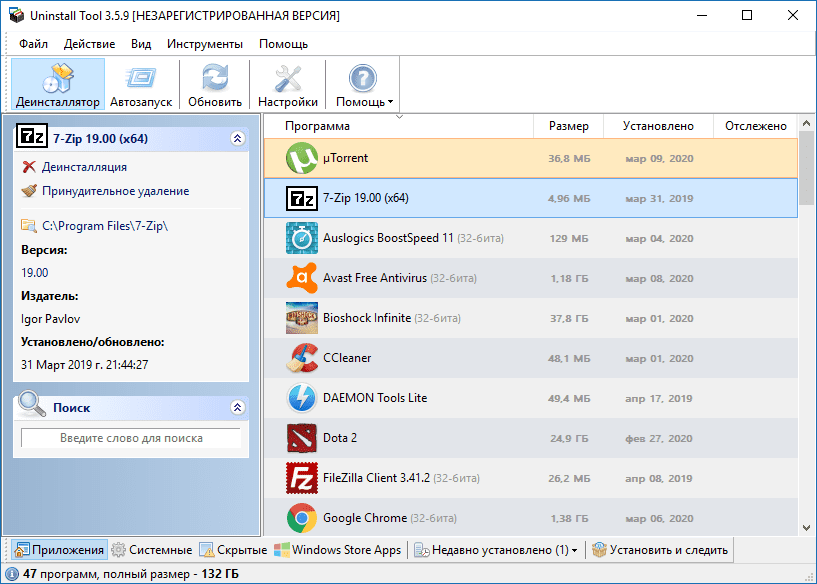Click the Uninstall Tool title bar icon
817x584 pixels.
[x=16, y=15]
